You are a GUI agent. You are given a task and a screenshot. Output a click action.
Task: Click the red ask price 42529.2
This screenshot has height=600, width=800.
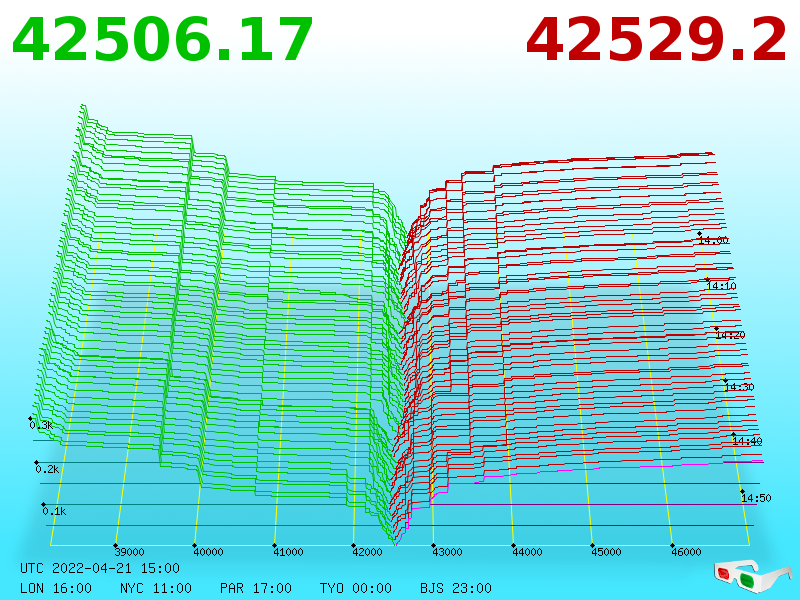click(657, 40)
